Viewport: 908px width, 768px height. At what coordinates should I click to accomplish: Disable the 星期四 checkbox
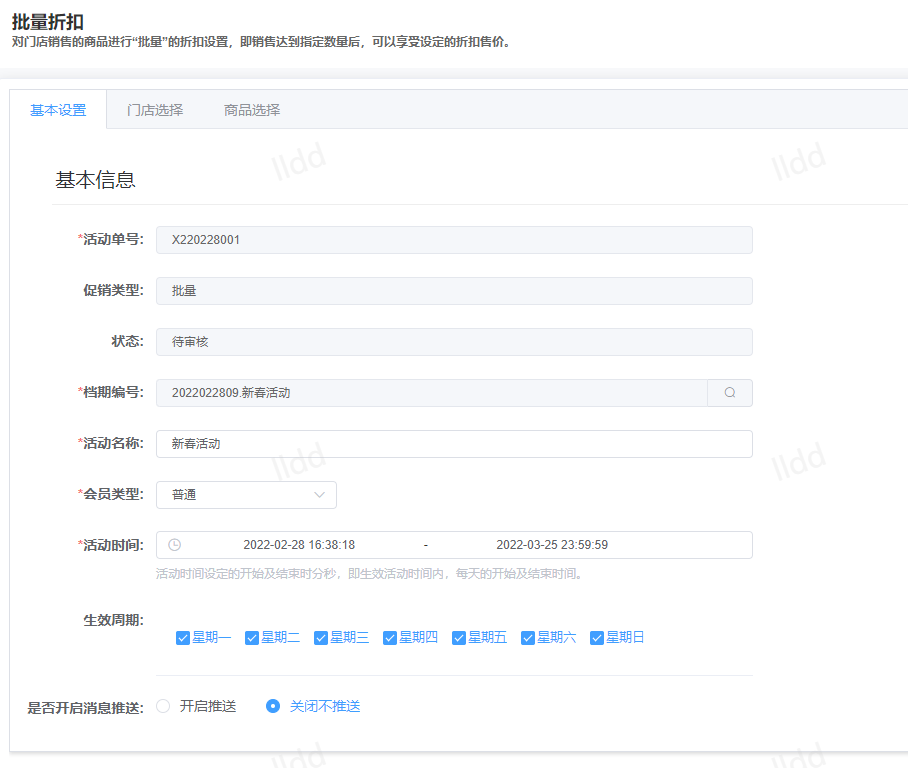tap(390, 638)
